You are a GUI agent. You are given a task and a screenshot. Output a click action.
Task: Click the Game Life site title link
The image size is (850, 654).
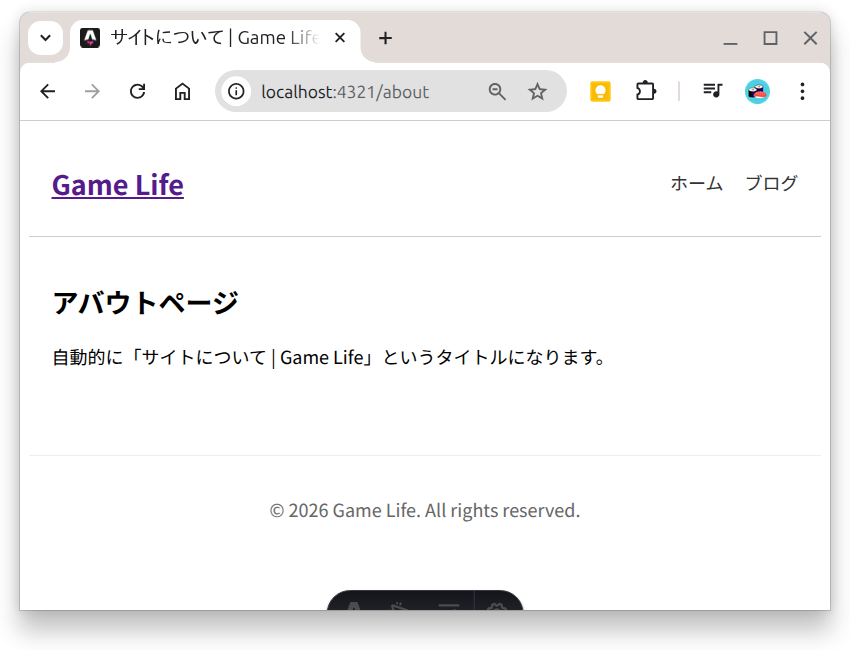[117, 185]
